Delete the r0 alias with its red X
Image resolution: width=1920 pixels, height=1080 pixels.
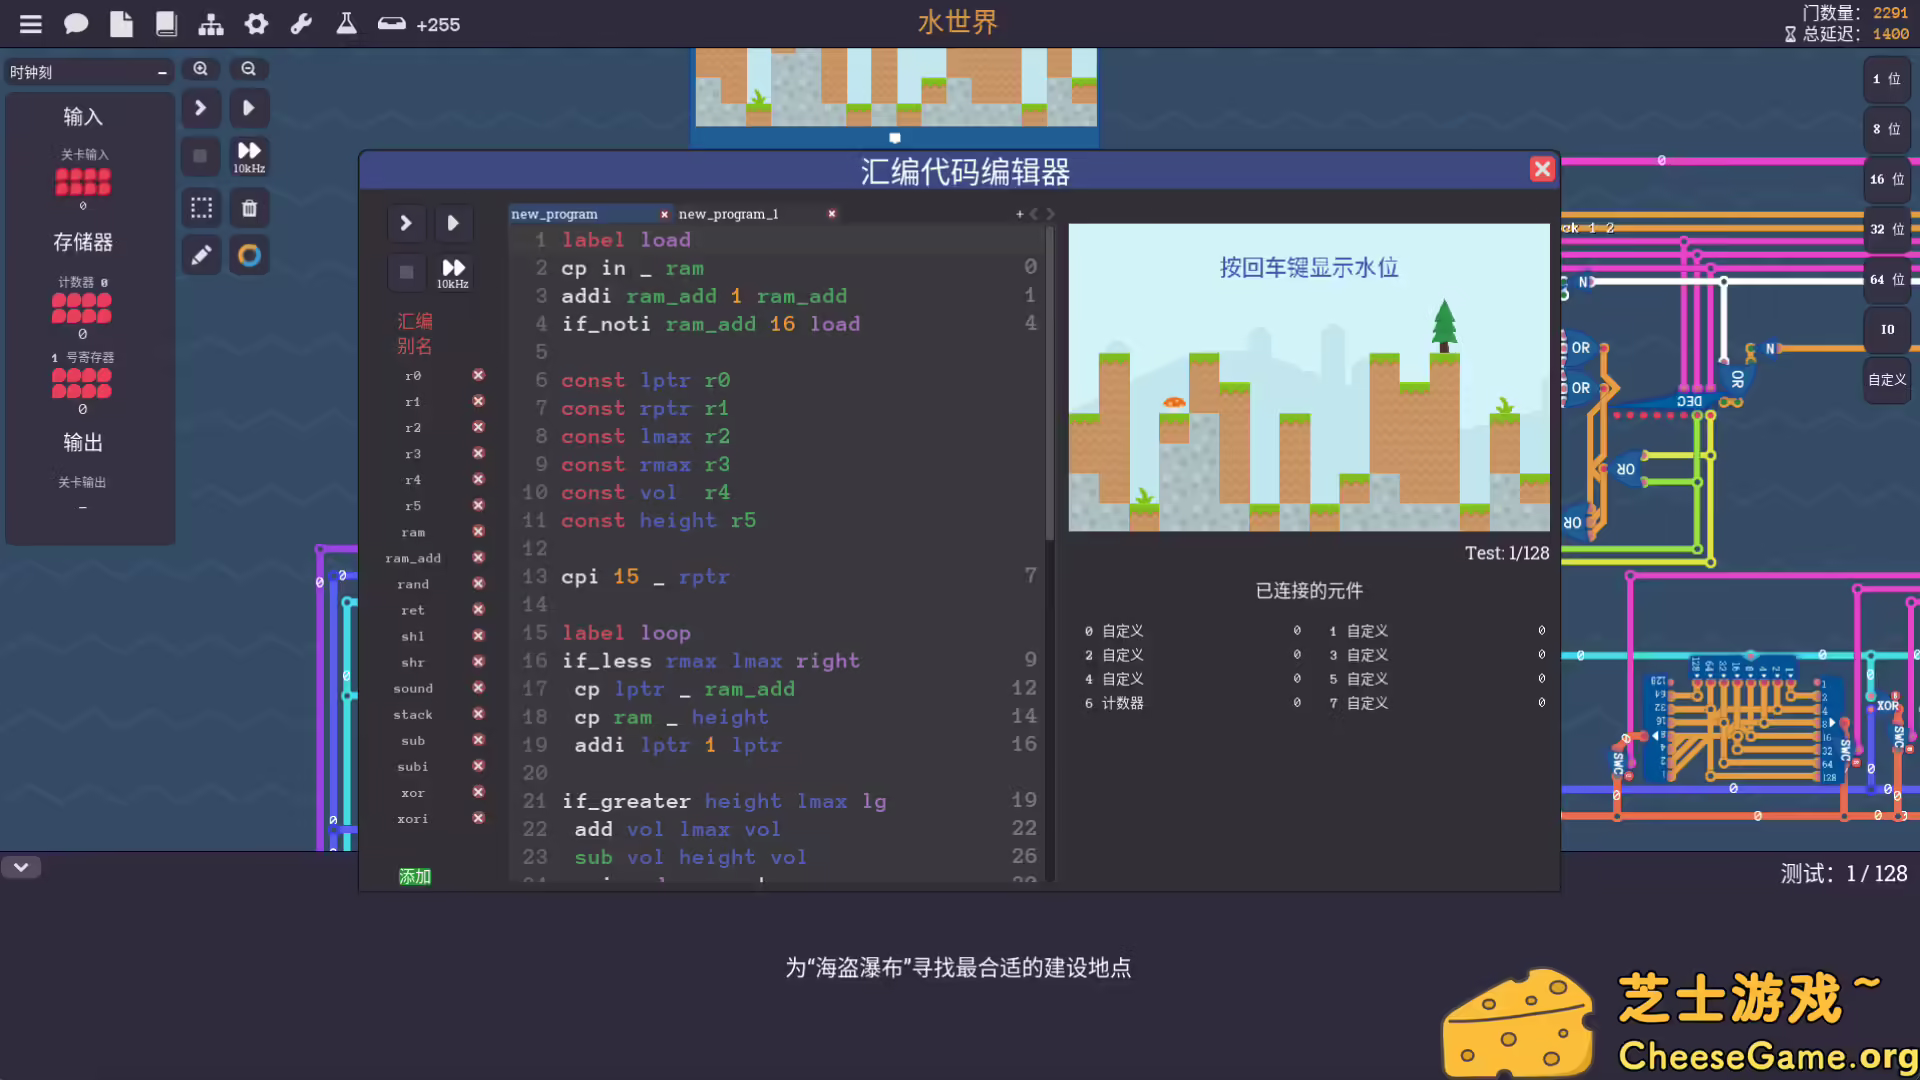pos(479,375)
